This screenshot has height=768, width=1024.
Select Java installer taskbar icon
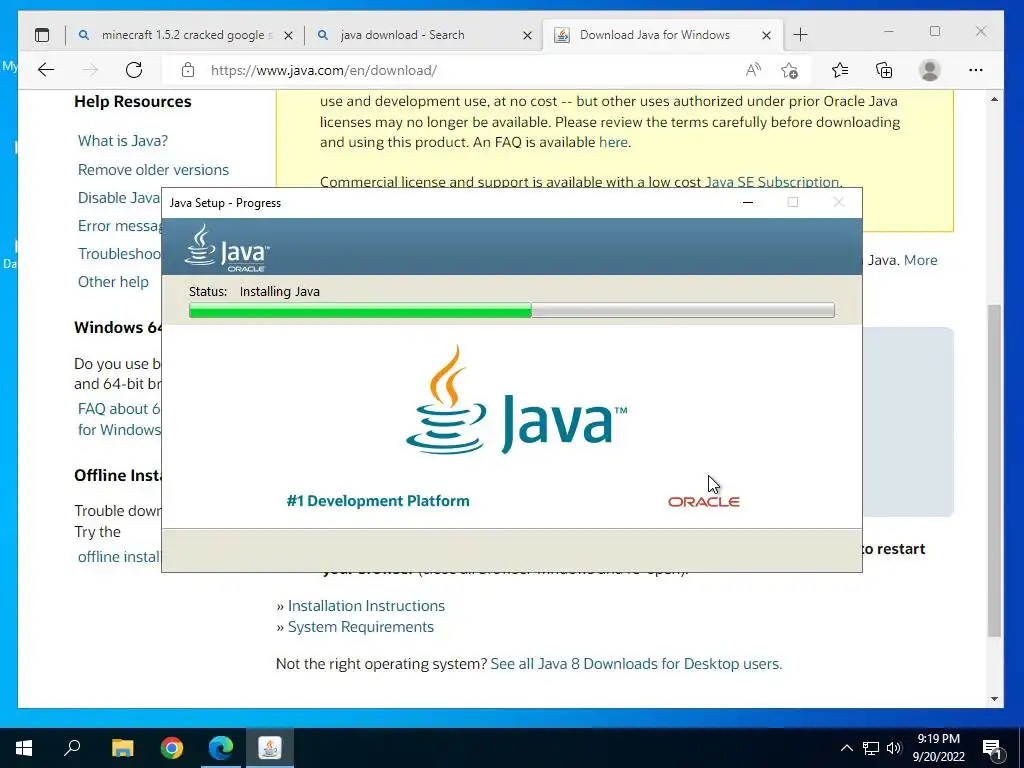click(270, 748)
